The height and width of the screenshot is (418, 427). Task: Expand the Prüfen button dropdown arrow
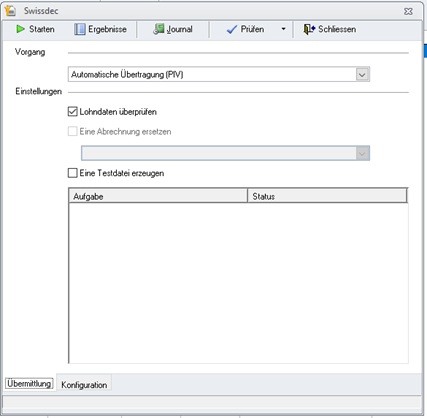point(283,29)
